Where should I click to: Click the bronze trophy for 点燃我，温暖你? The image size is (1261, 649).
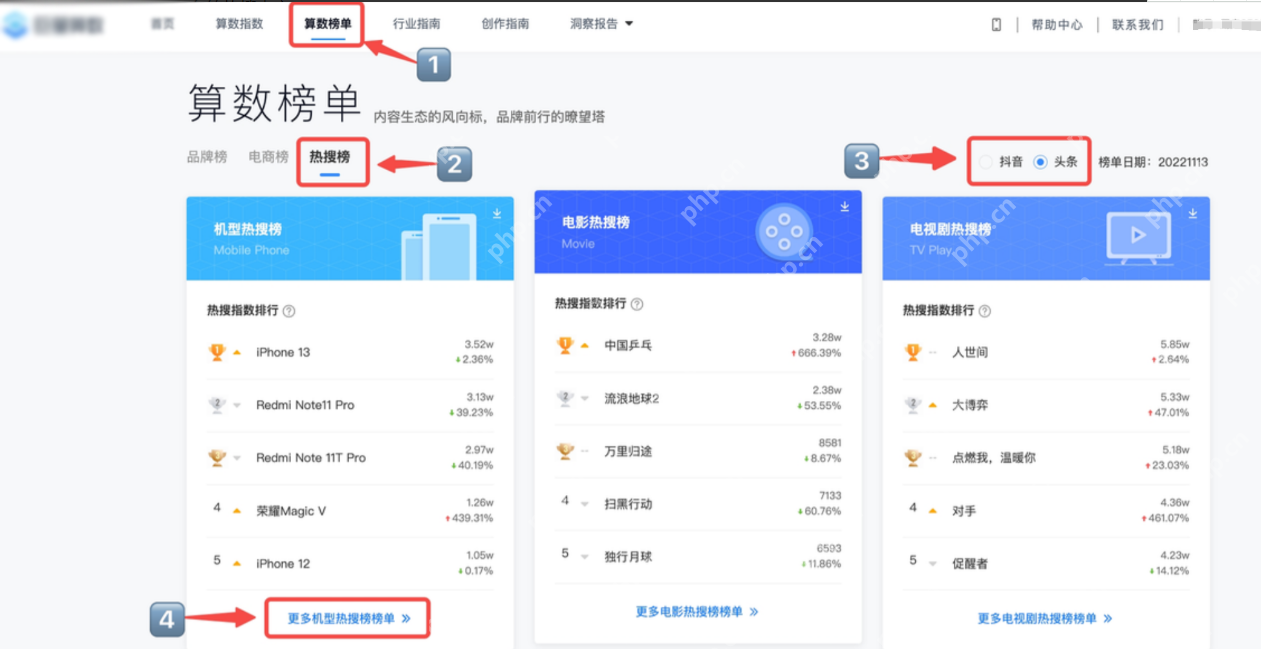point(913,457)
